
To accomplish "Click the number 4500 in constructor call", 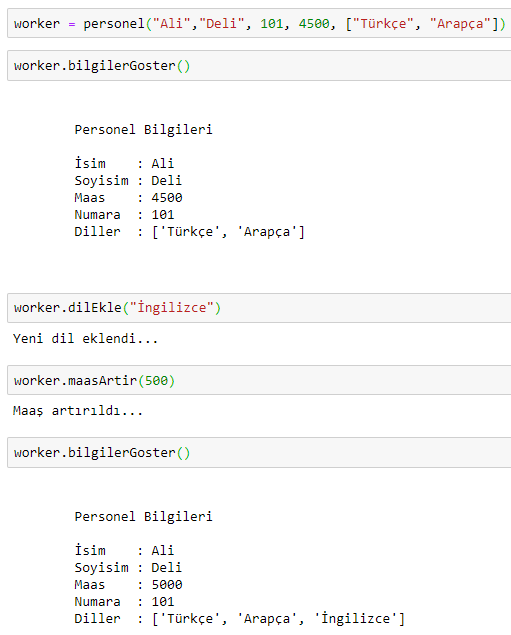I will click(314, 23).
